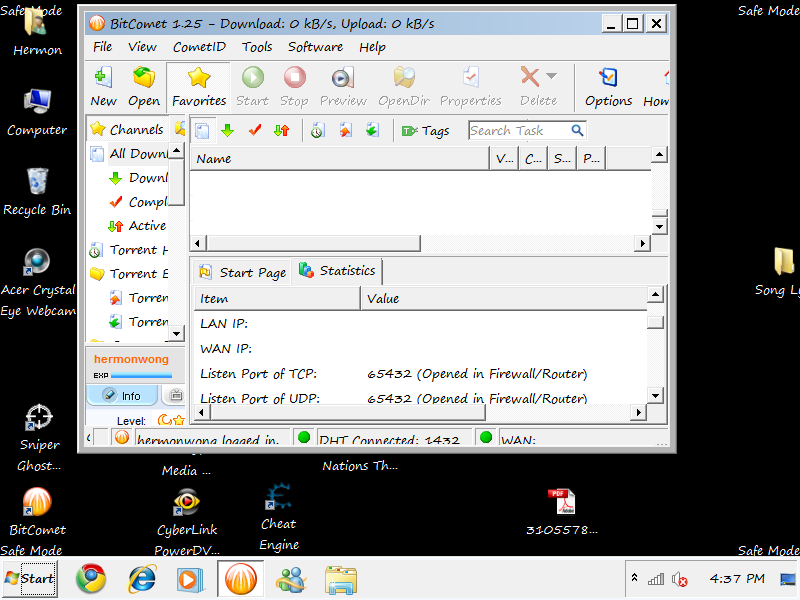800x600 pixels.
Task: Open the Options toolbar icon
Action: point(608,86)
